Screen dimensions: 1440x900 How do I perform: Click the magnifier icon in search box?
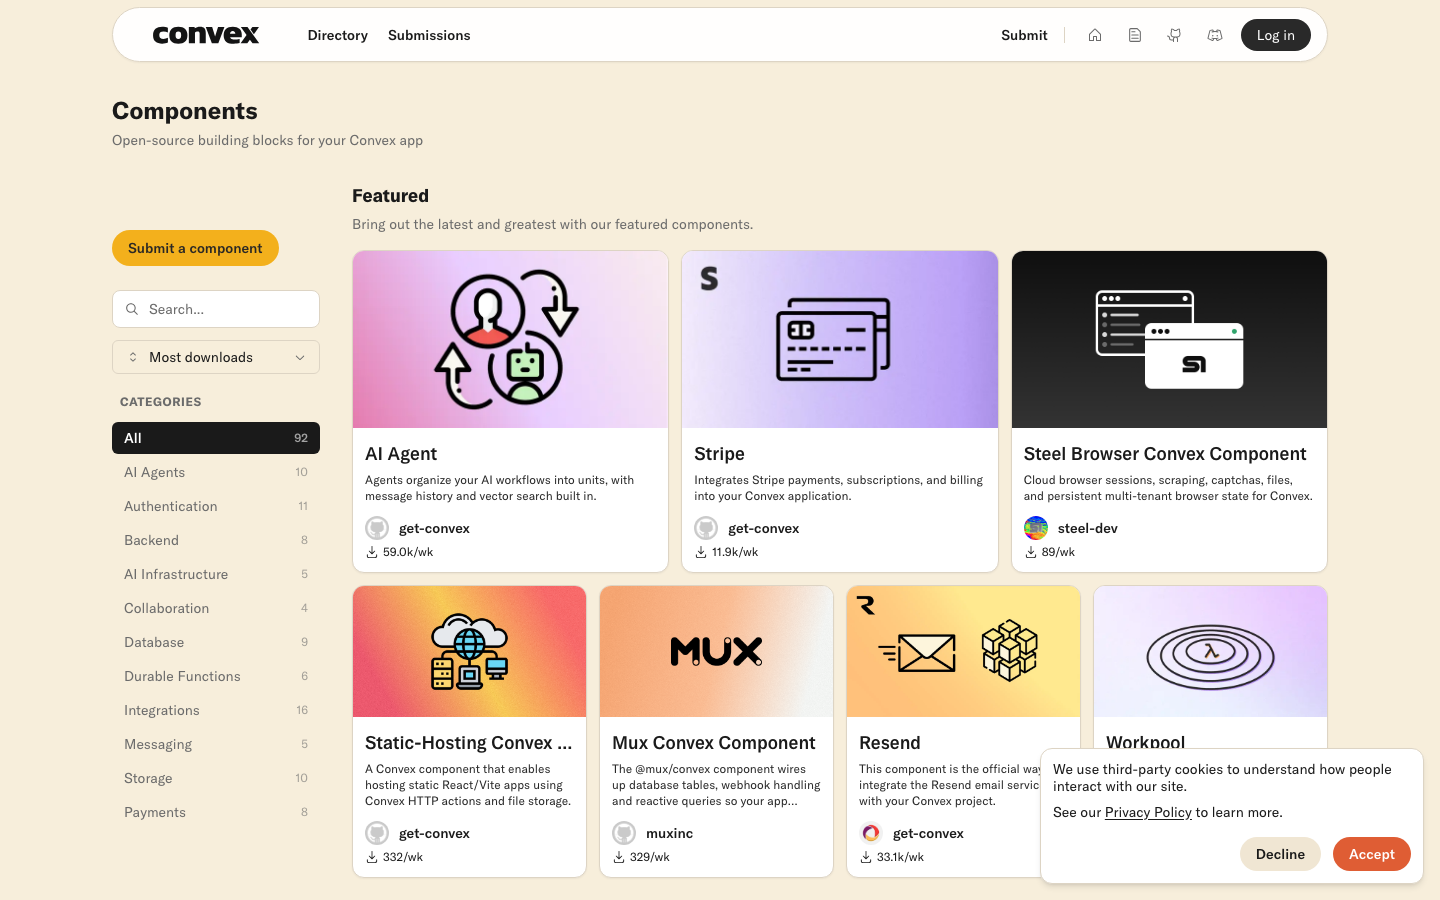pos(132,309)
